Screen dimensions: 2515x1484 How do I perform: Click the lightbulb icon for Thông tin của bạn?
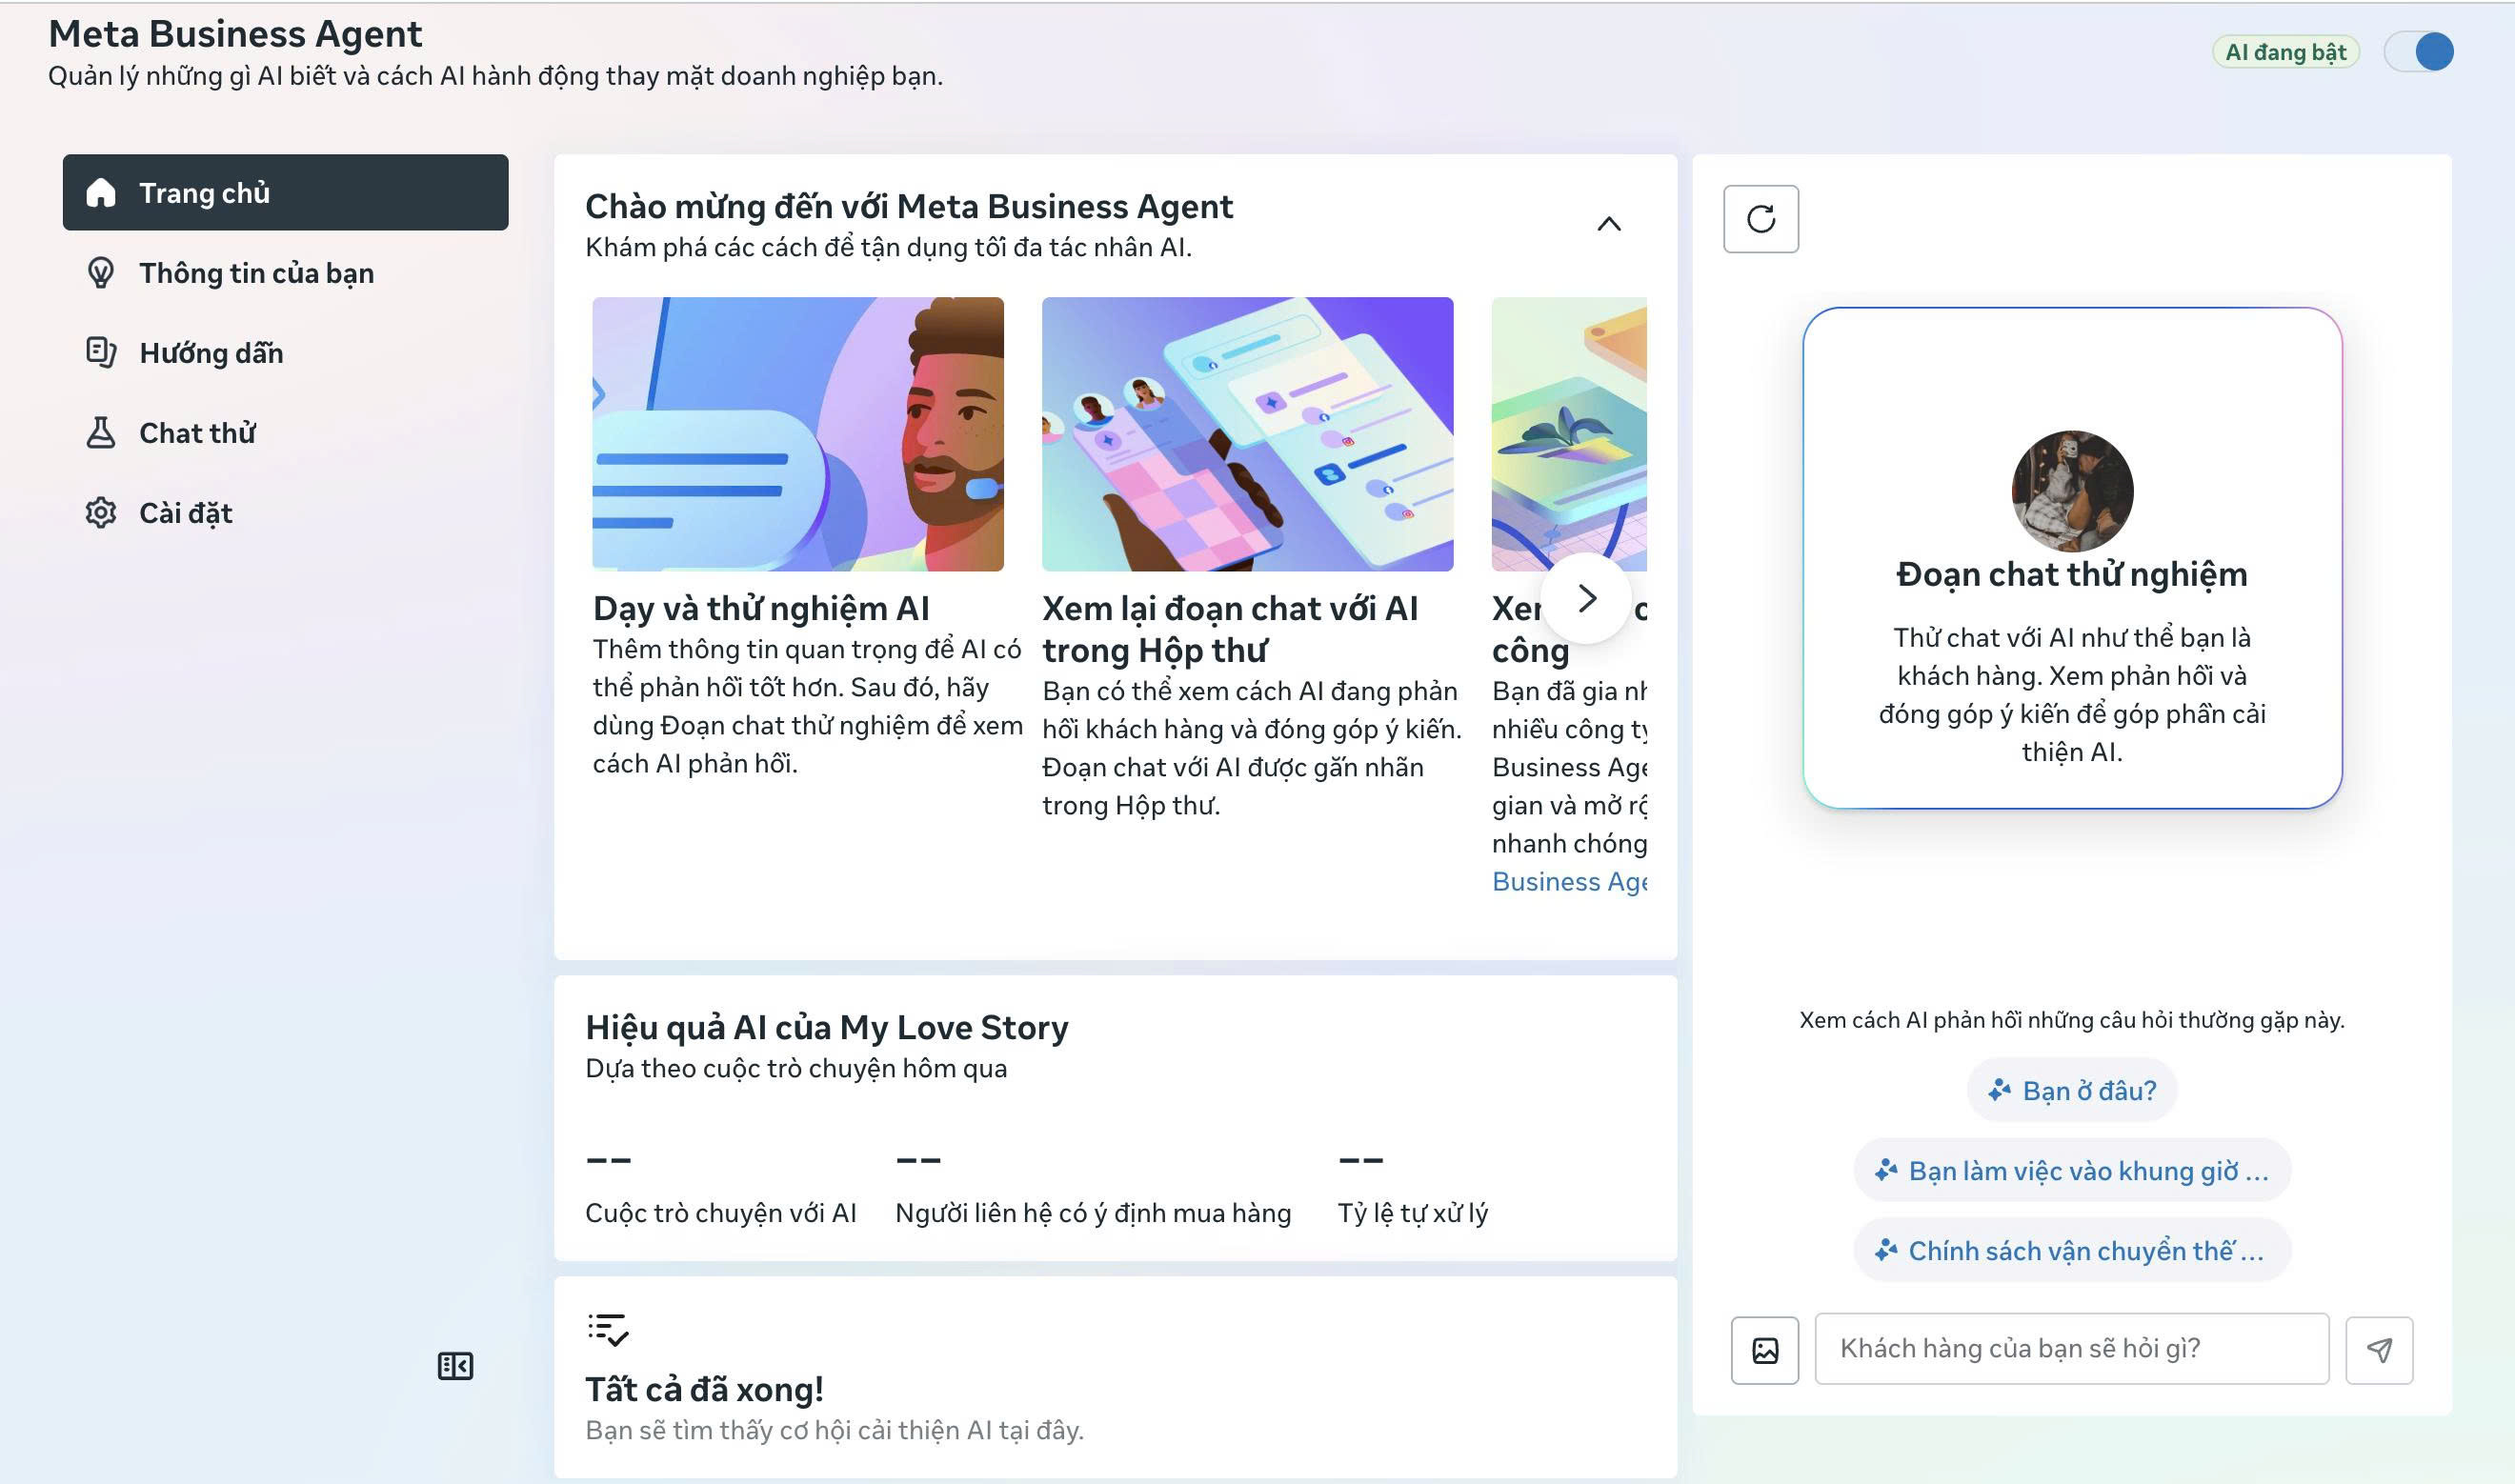tap(101, 273)
